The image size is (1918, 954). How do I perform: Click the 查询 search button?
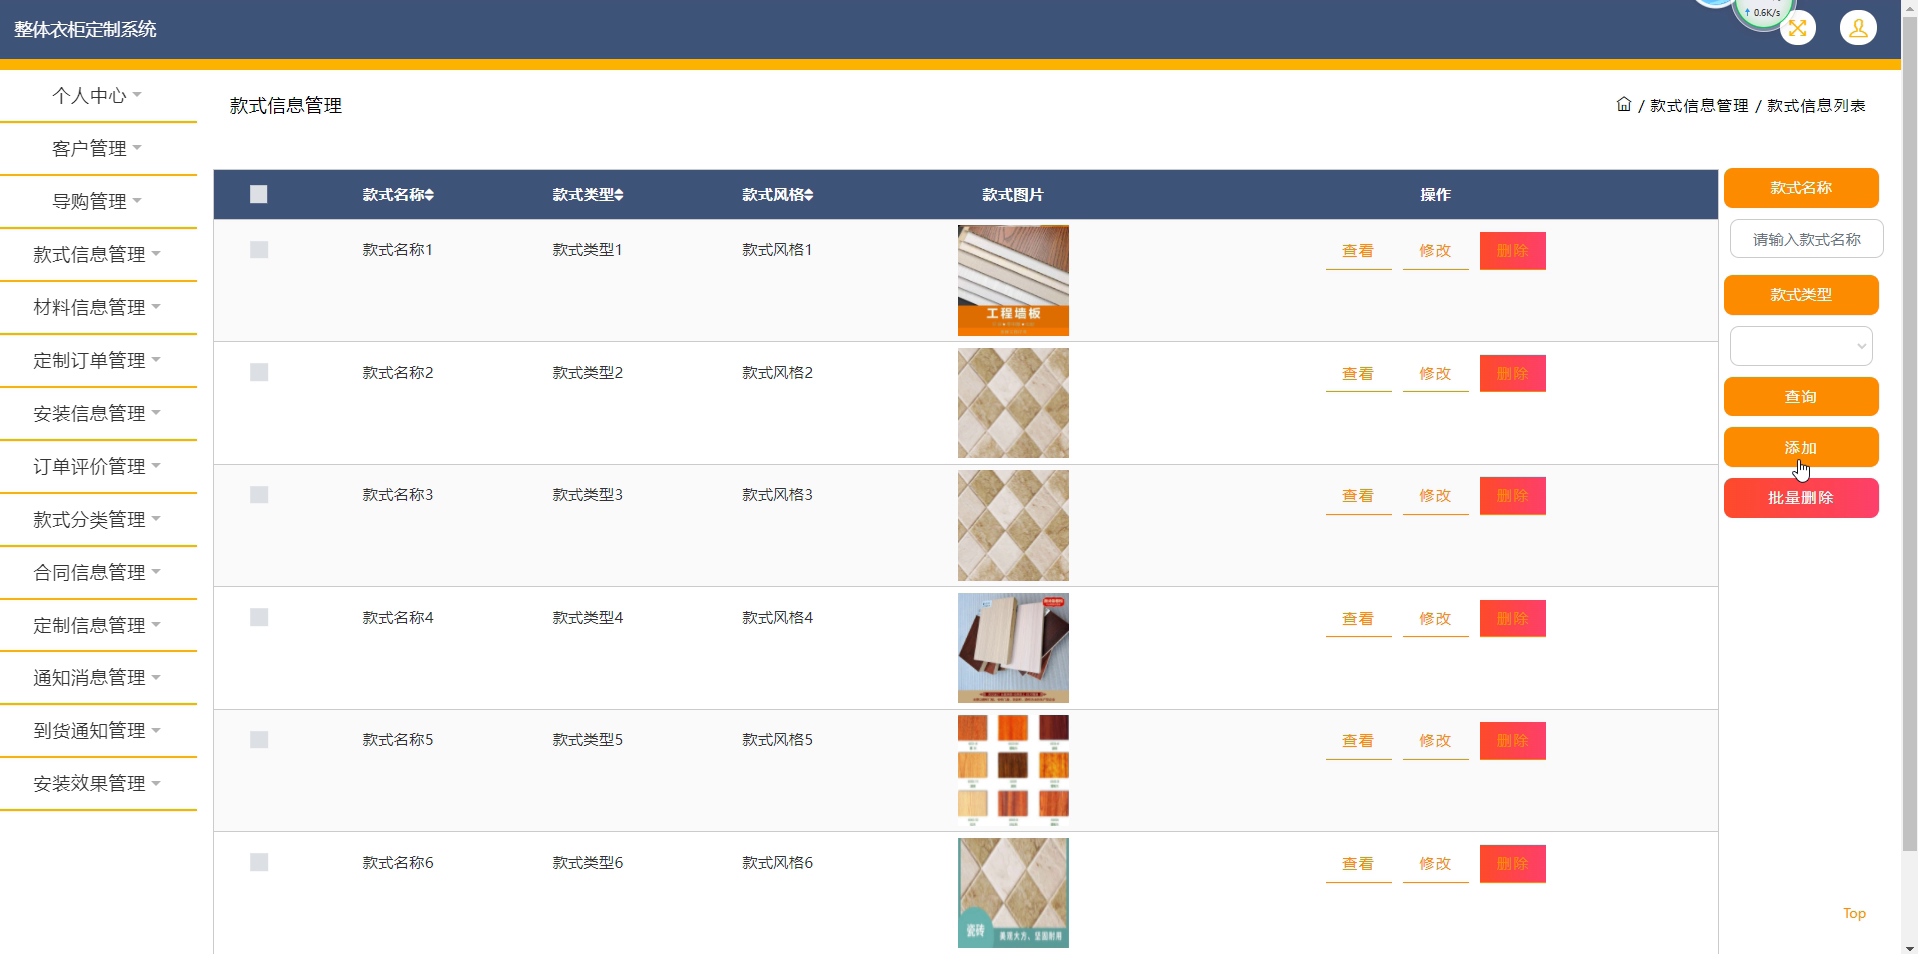pyautogui.click(x=1801, y=397)
